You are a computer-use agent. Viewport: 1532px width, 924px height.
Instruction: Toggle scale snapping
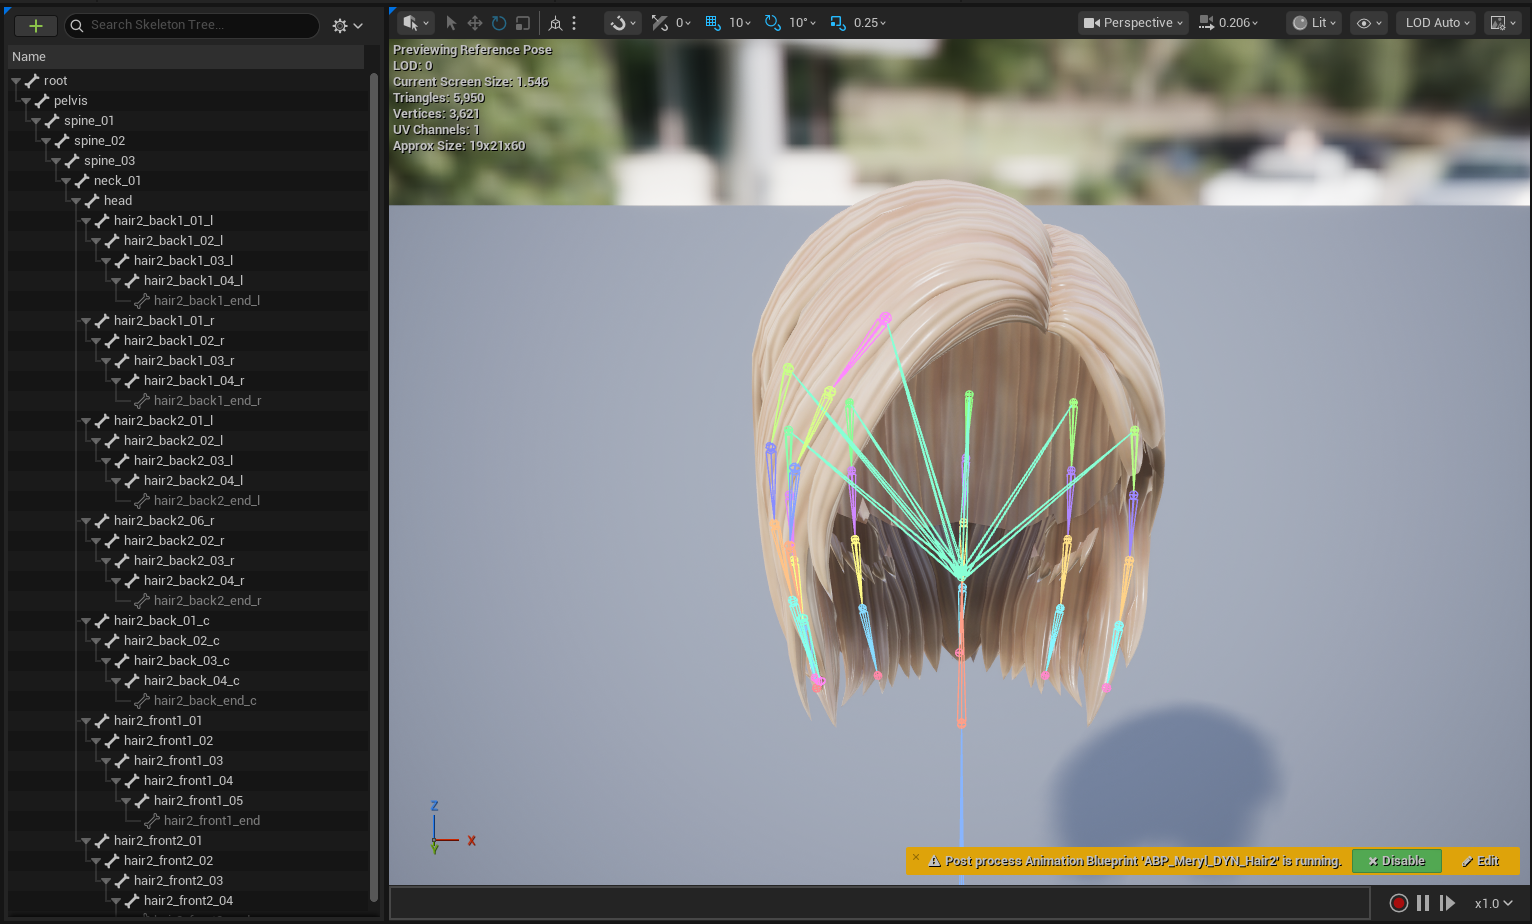(838, 23)
